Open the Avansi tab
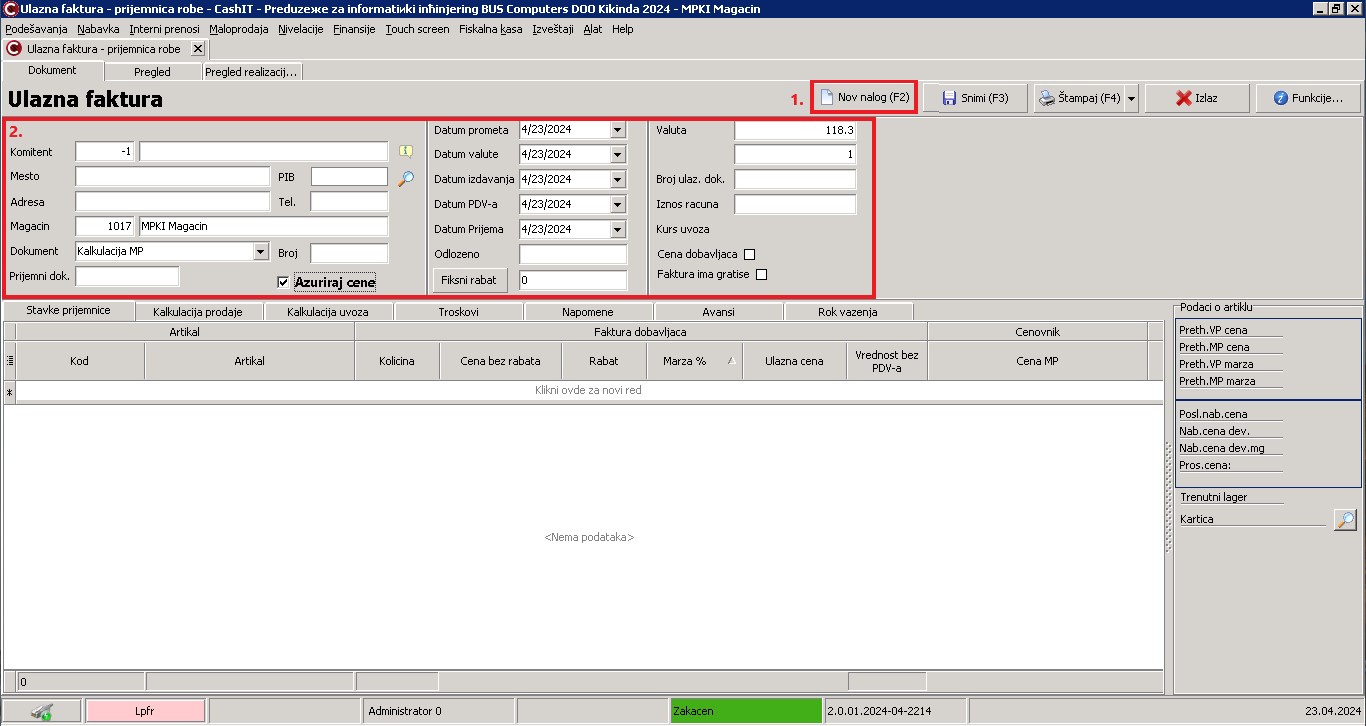 click(718, 312)
